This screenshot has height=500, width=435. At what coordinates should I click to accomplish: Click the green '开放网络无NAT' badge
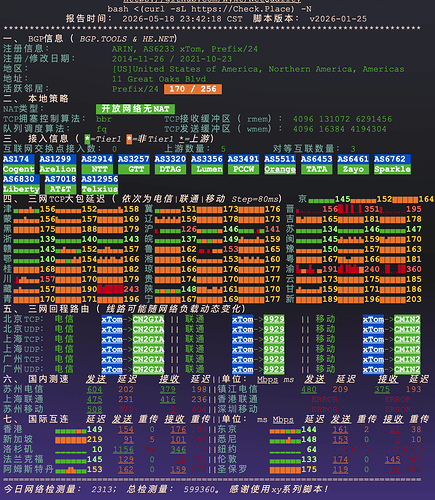pos(135,109)
